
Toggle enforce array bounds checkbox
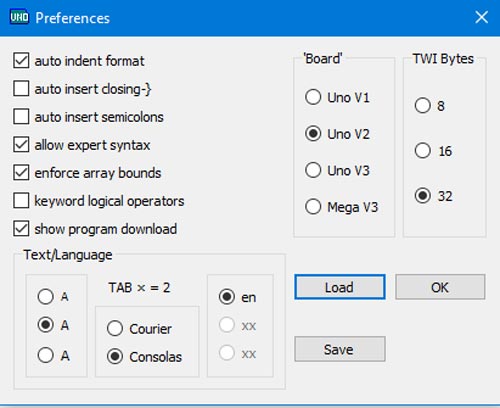coord(21,173)
